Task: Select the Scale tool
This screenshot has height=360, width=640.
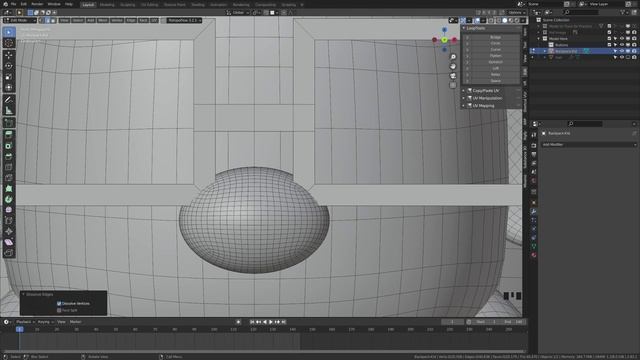Action: tap(9, 77)
